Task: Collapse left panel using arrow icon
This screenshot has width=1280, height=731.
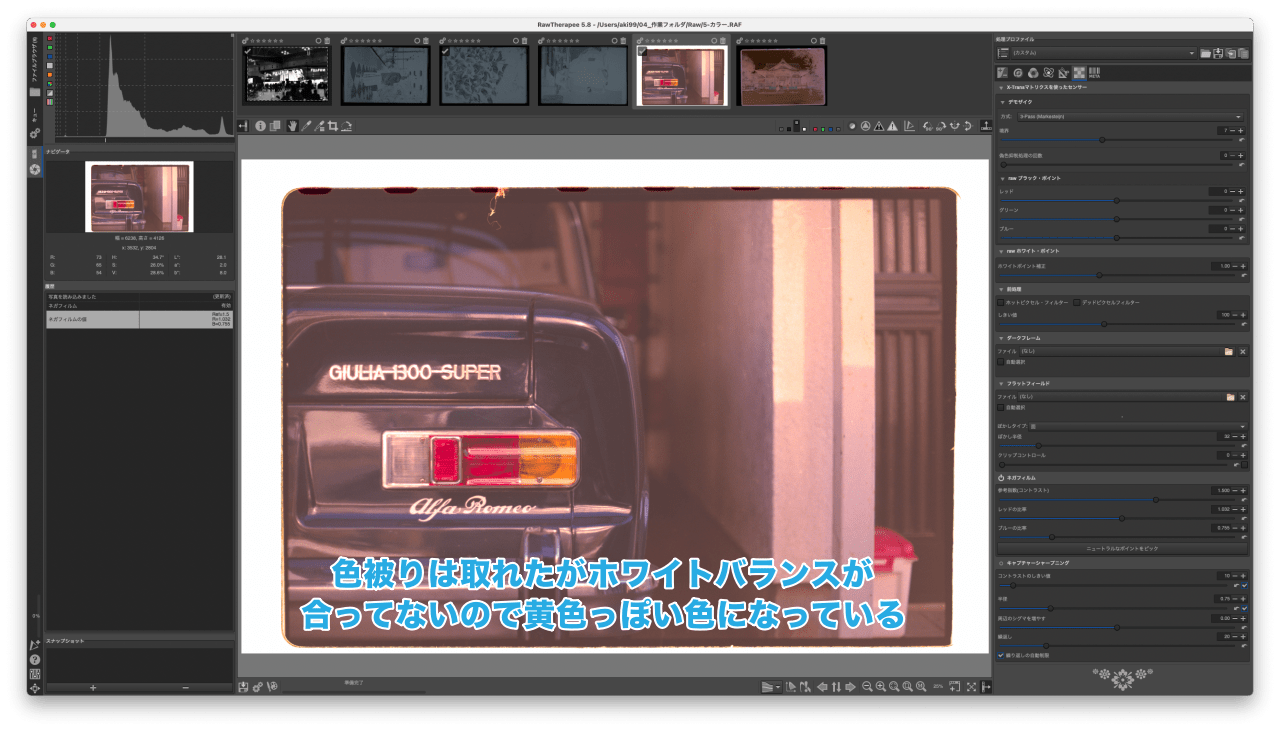Action: 243,126
